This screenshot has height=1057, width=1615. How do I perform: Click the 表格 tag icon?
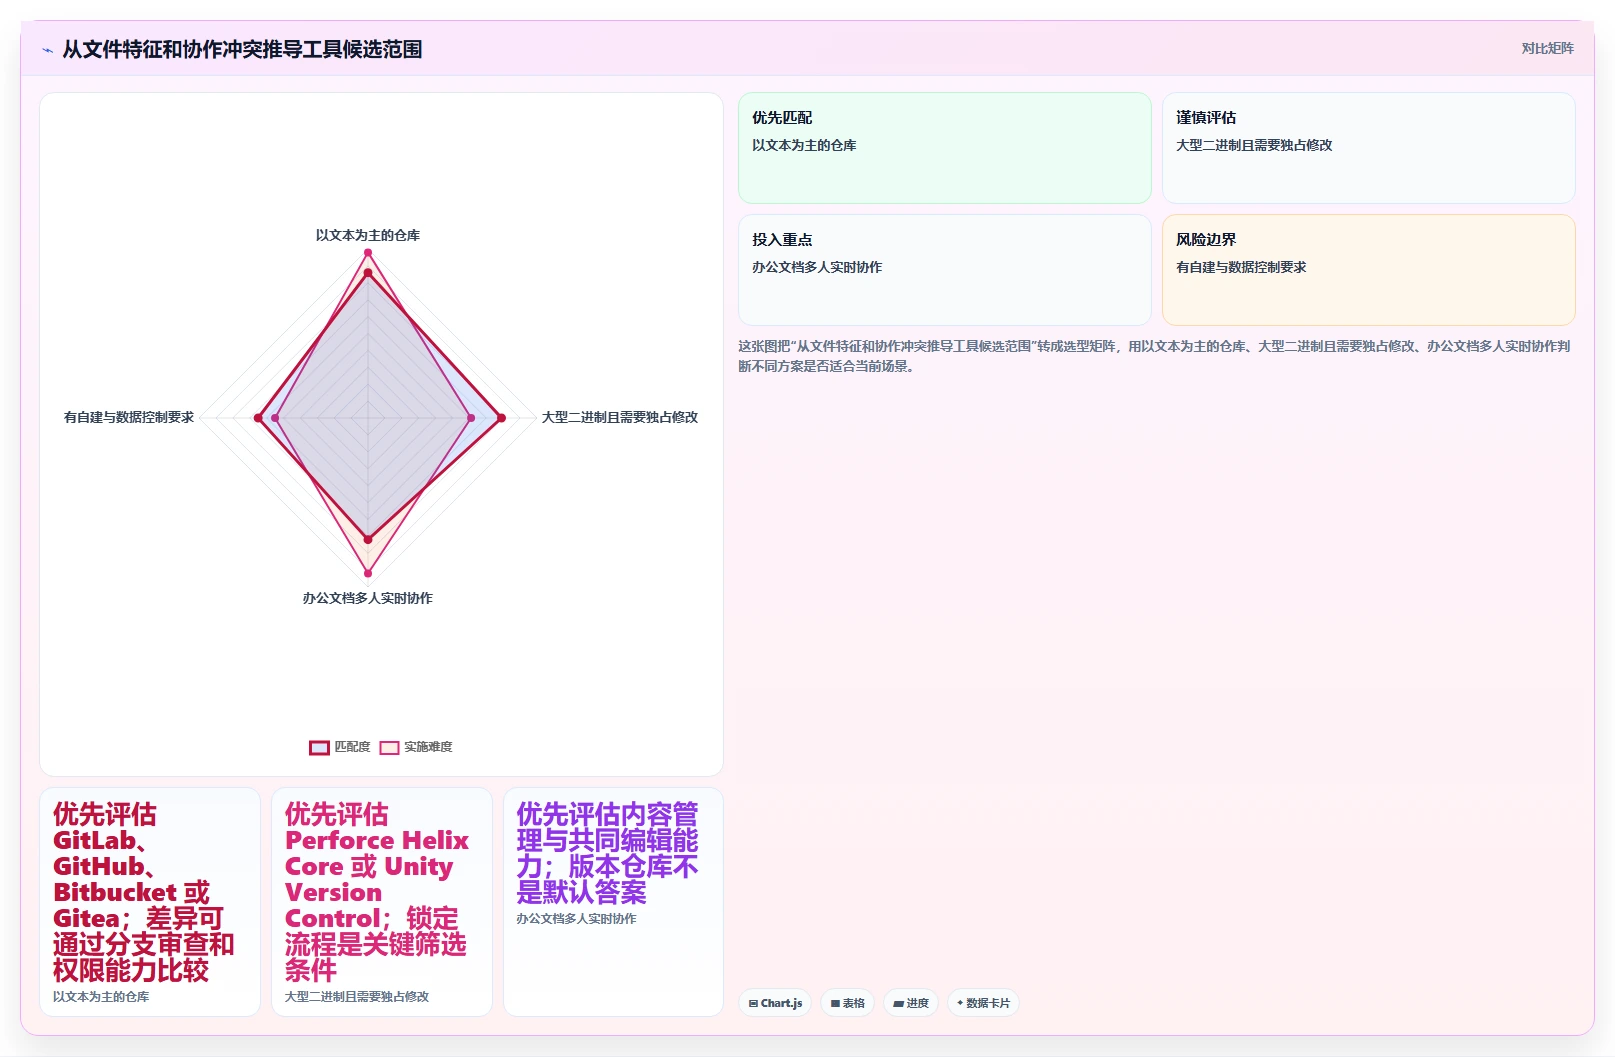(x=835, y=1003)
